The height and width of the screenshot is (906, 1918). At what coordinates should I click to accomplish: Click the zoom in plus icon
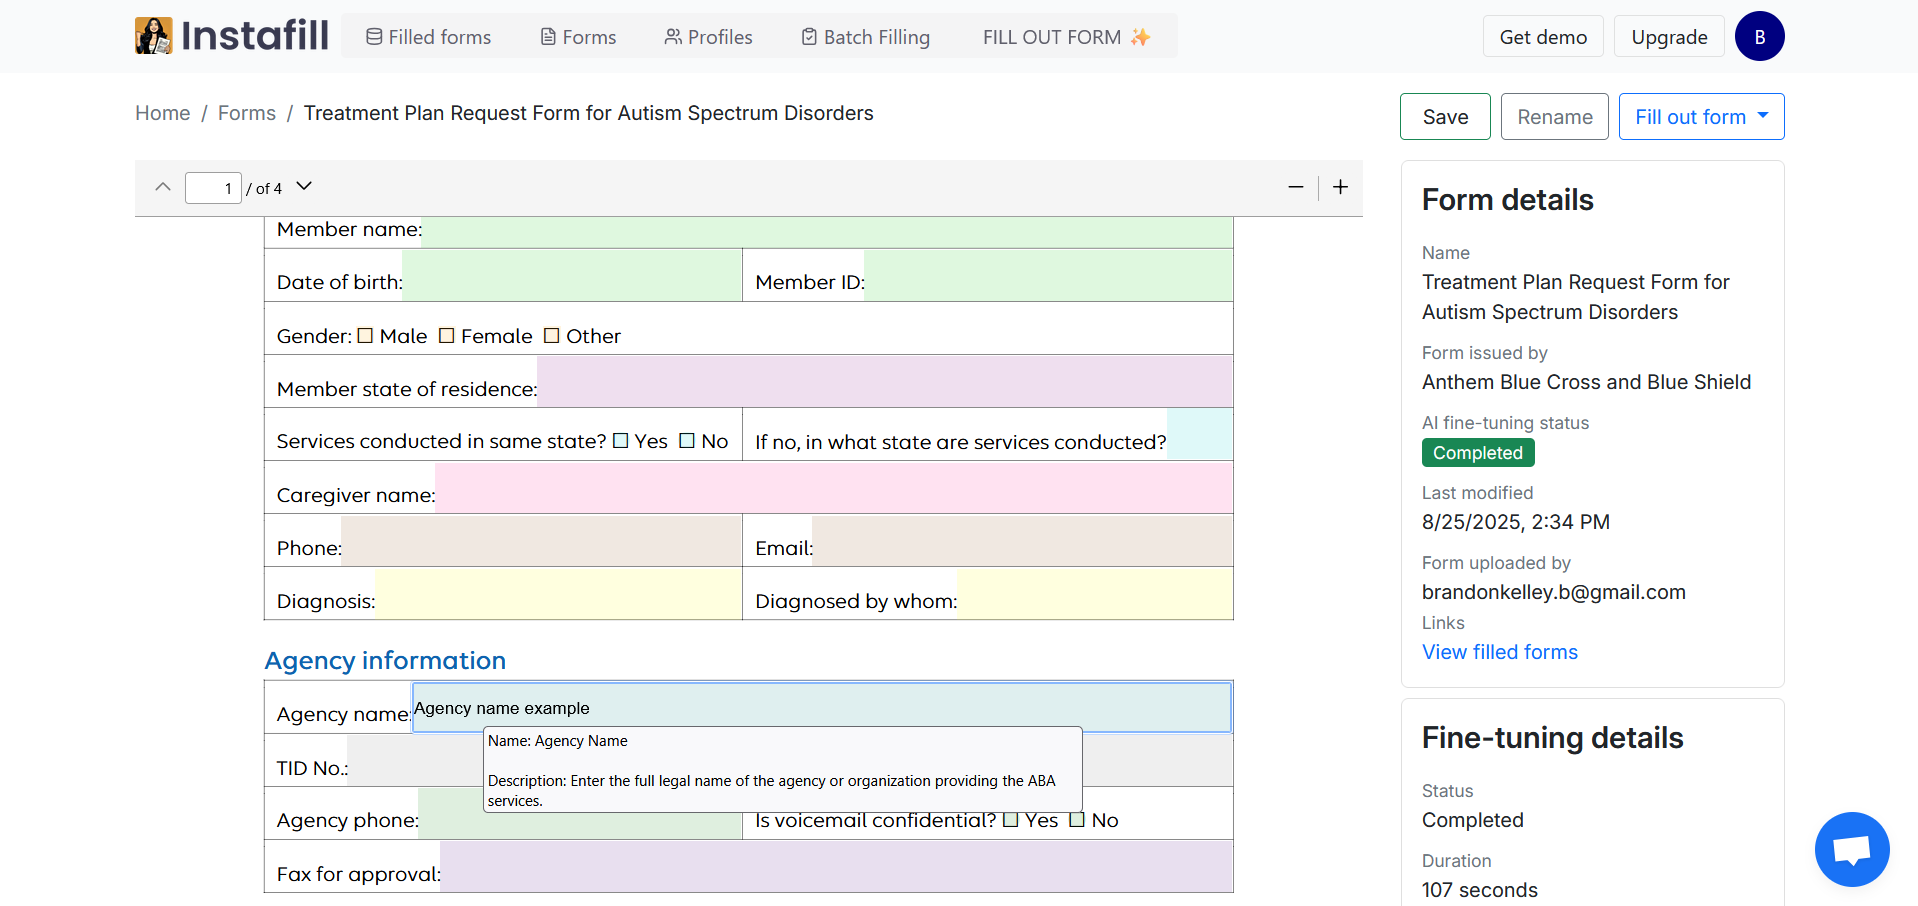[1340, 187]
